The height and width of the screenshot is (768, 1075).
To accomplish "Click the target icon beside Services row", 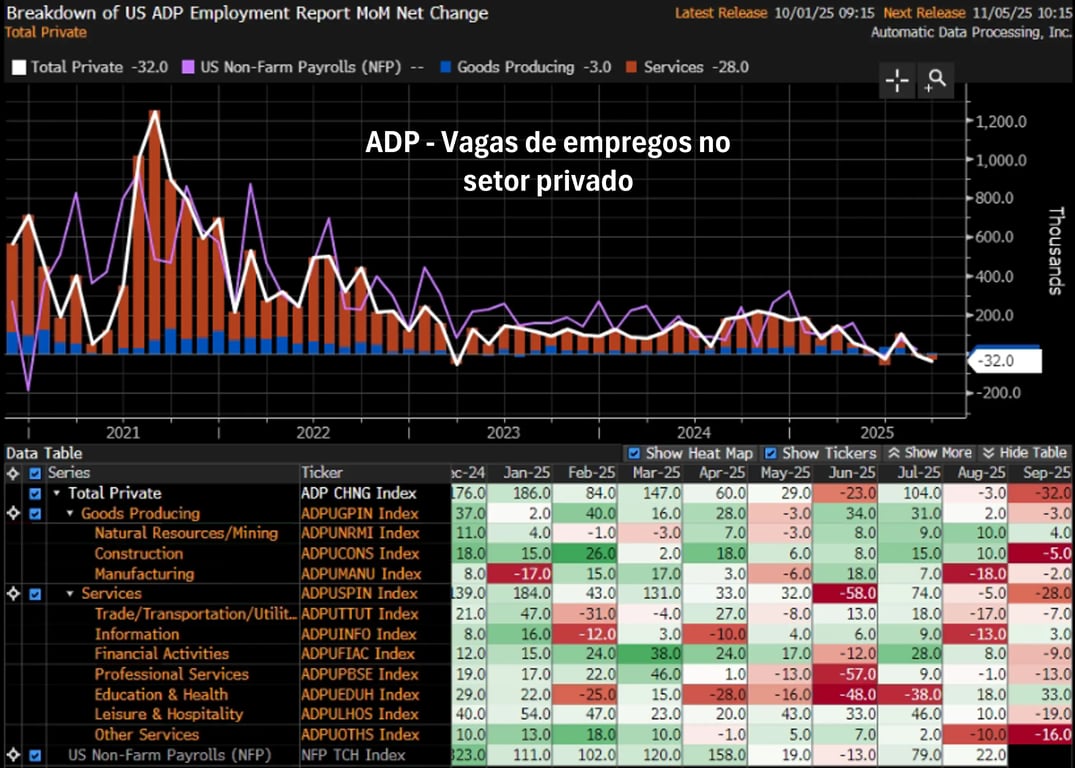I will coord(13,593).
